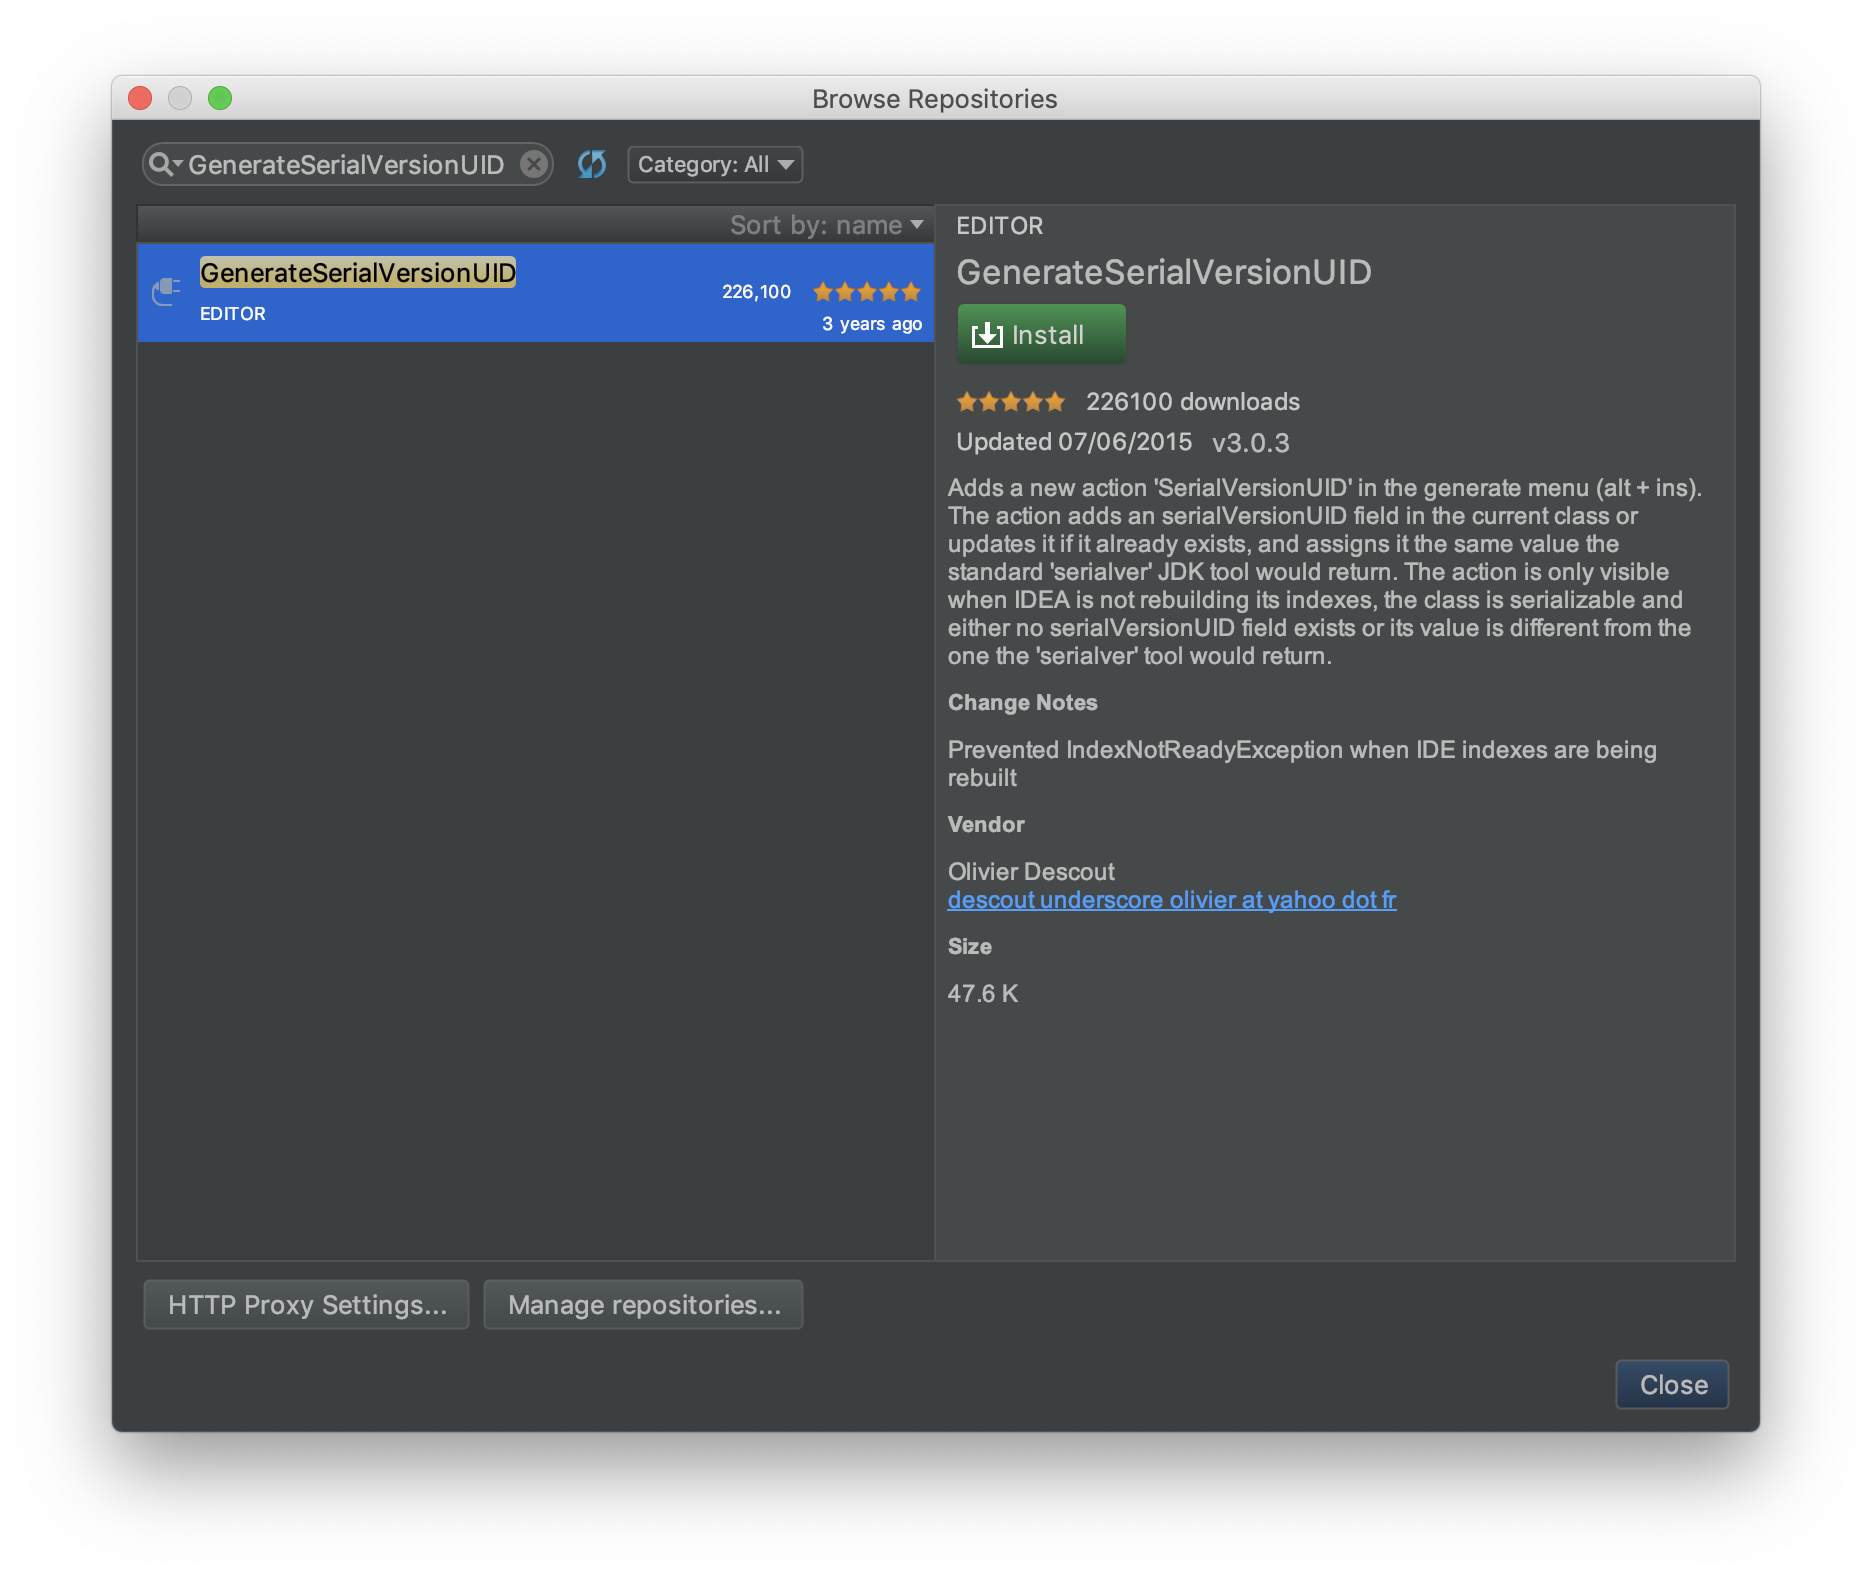Click the EDITOR label atop details pane

click(x=1000, y=226)
